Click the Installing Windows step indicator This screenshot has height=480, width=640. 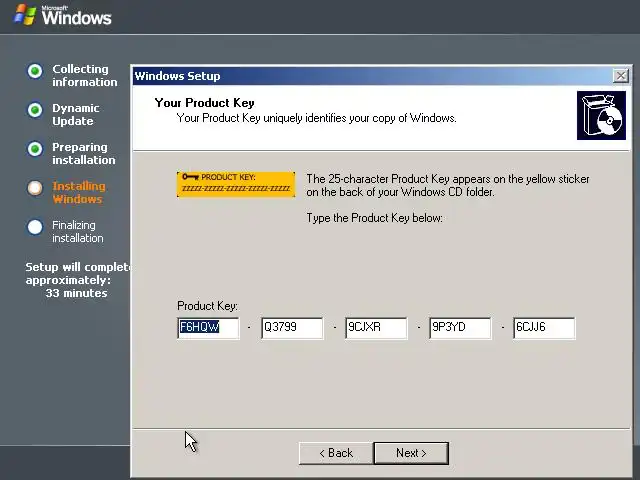pyautogui.click(x=35, y=188)
